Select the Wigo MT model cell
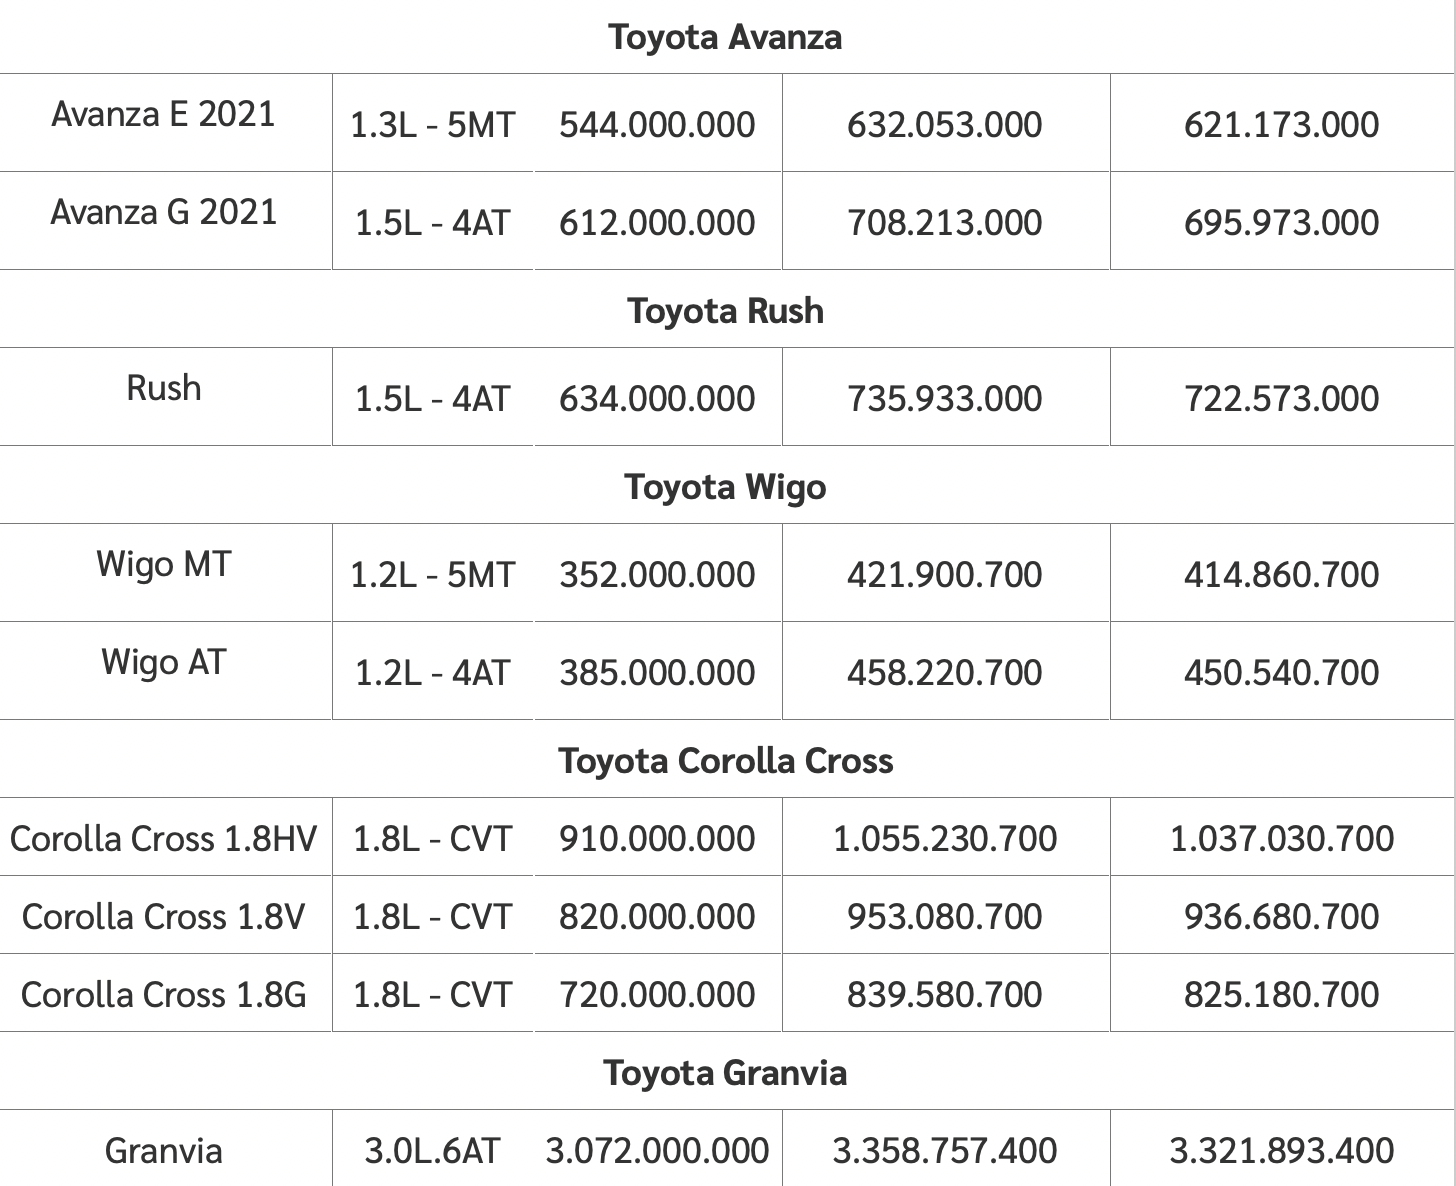The width and height of the screenshot is (1456, 1186). tap(163, 564)
